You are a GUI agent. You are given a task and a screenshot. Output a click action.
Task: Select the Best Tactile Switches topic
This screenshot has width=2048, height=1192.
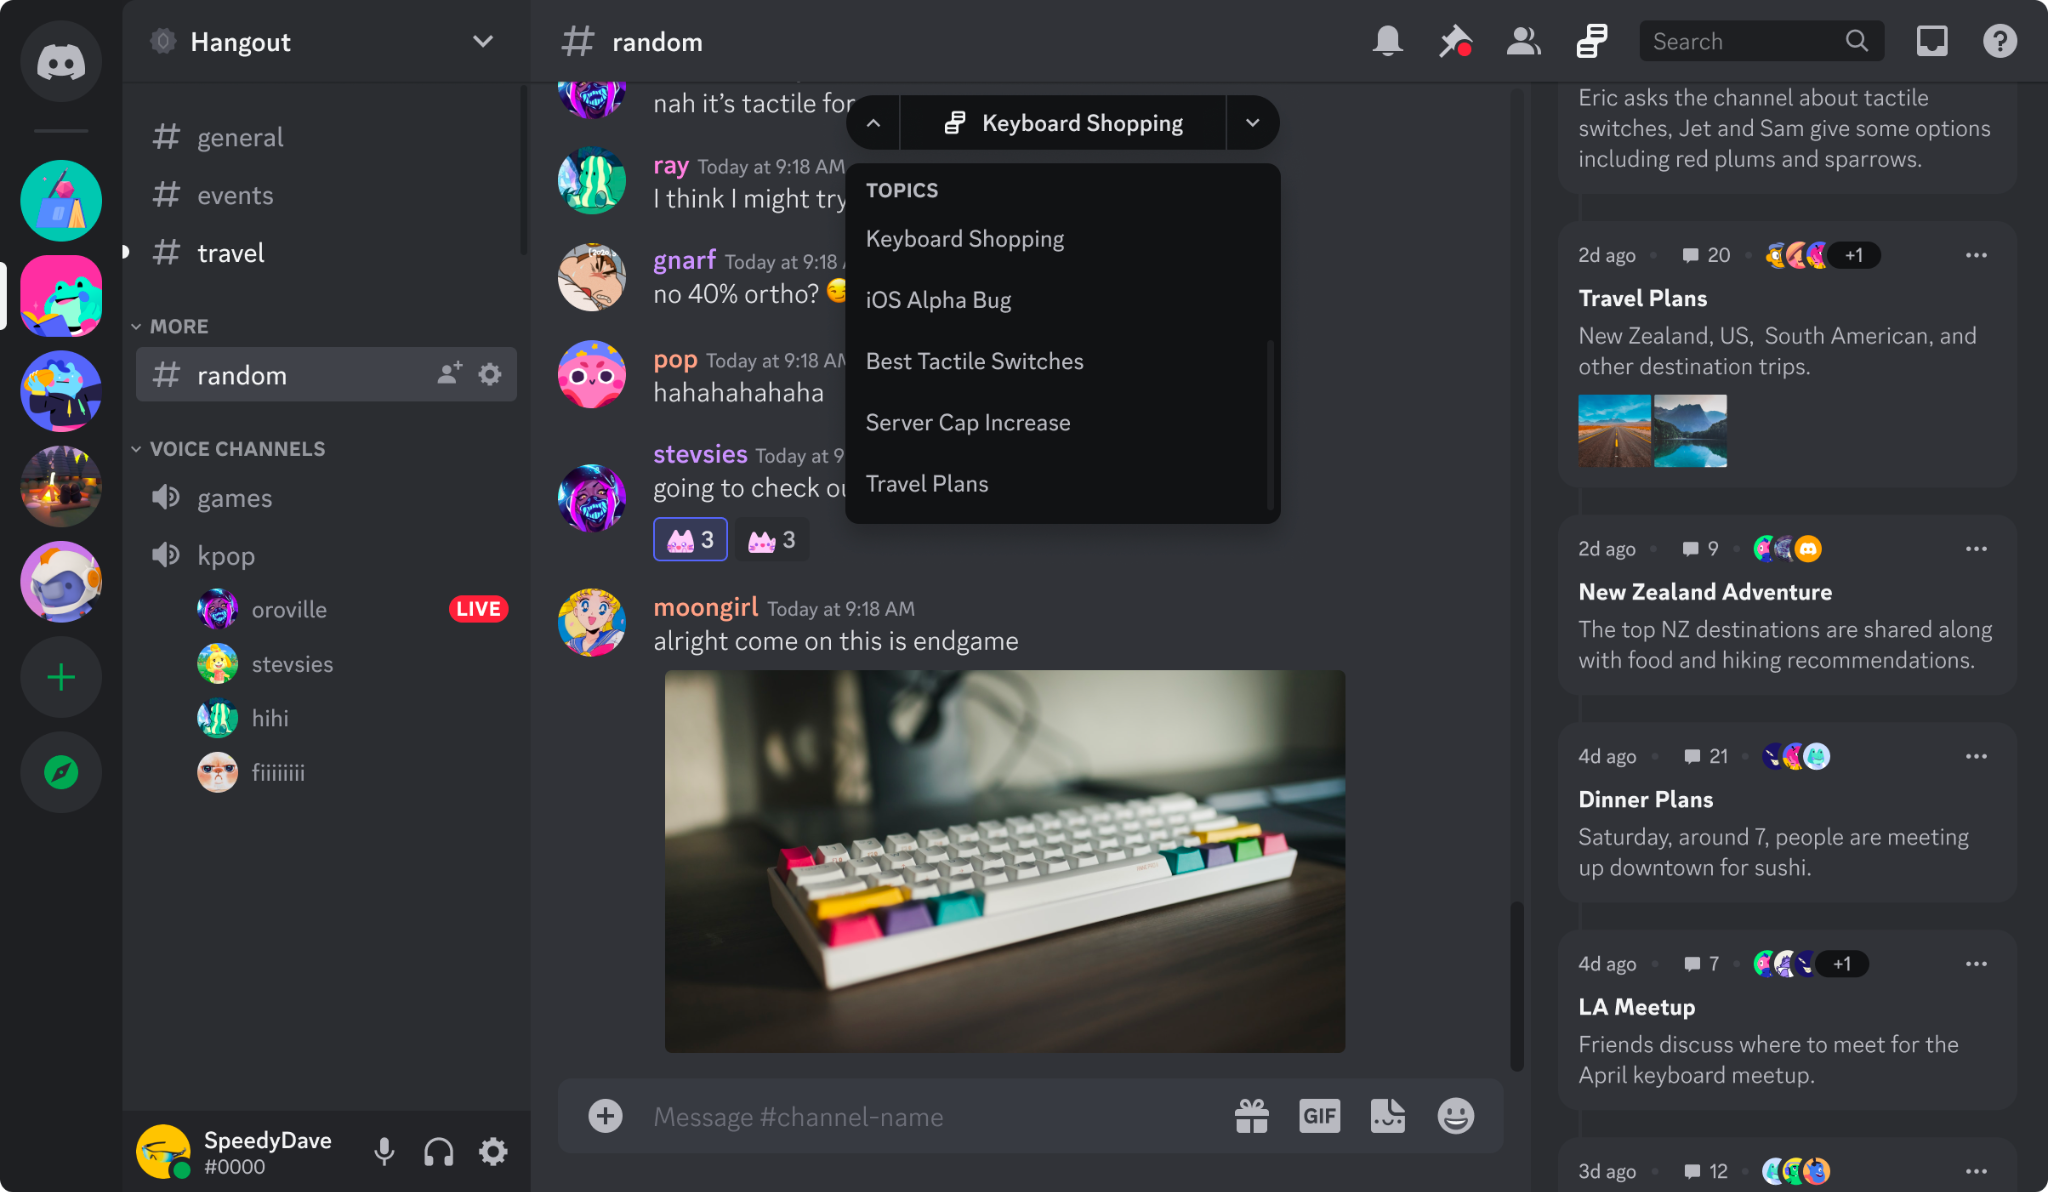click(x=974, y=360)
